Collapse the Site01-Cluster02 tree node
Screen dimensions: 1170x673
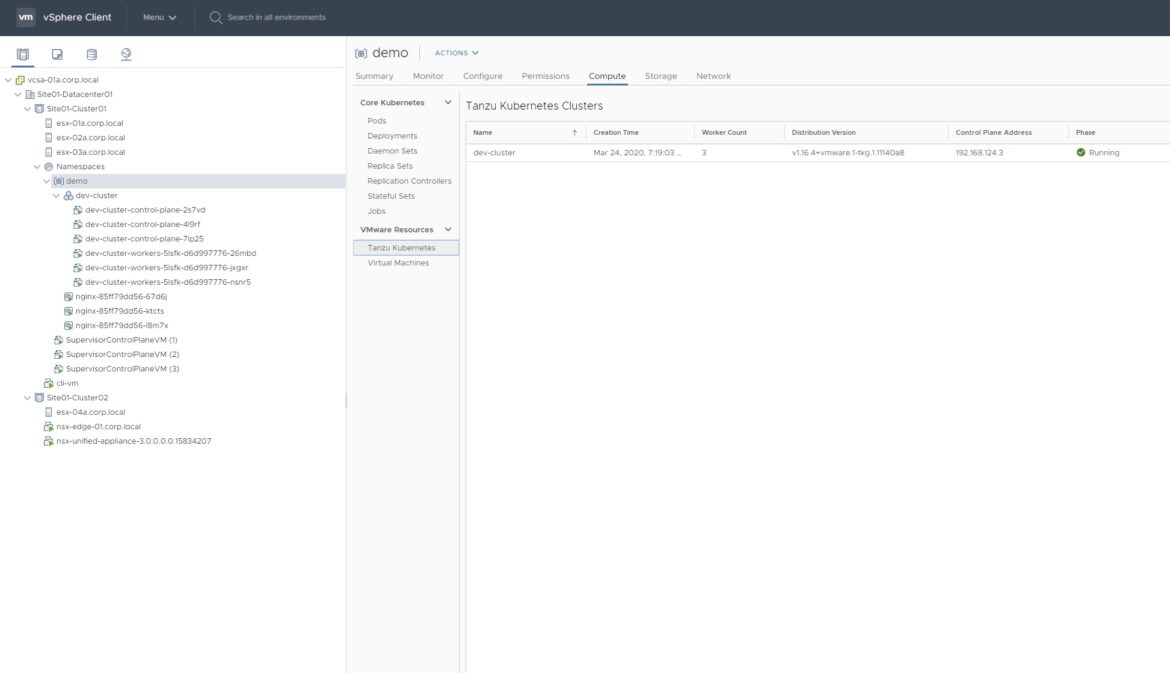tap(28, 398)
